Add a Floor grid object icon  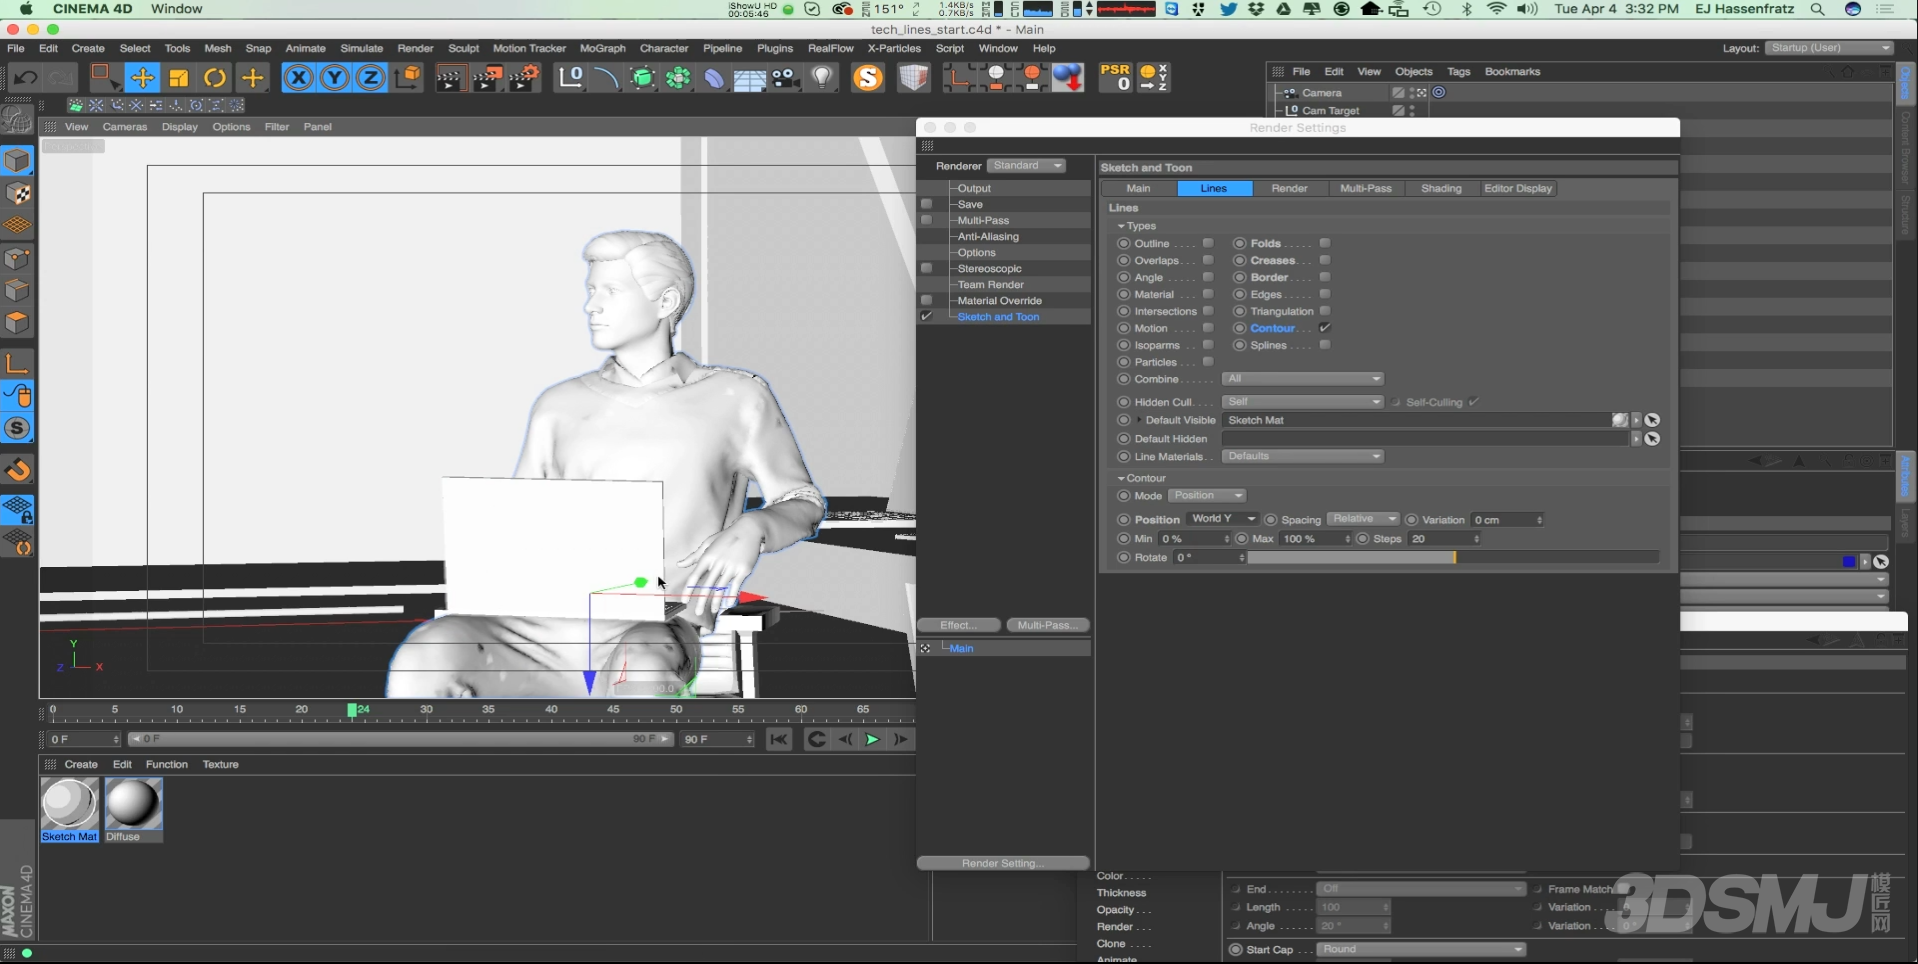pos(750,78)
